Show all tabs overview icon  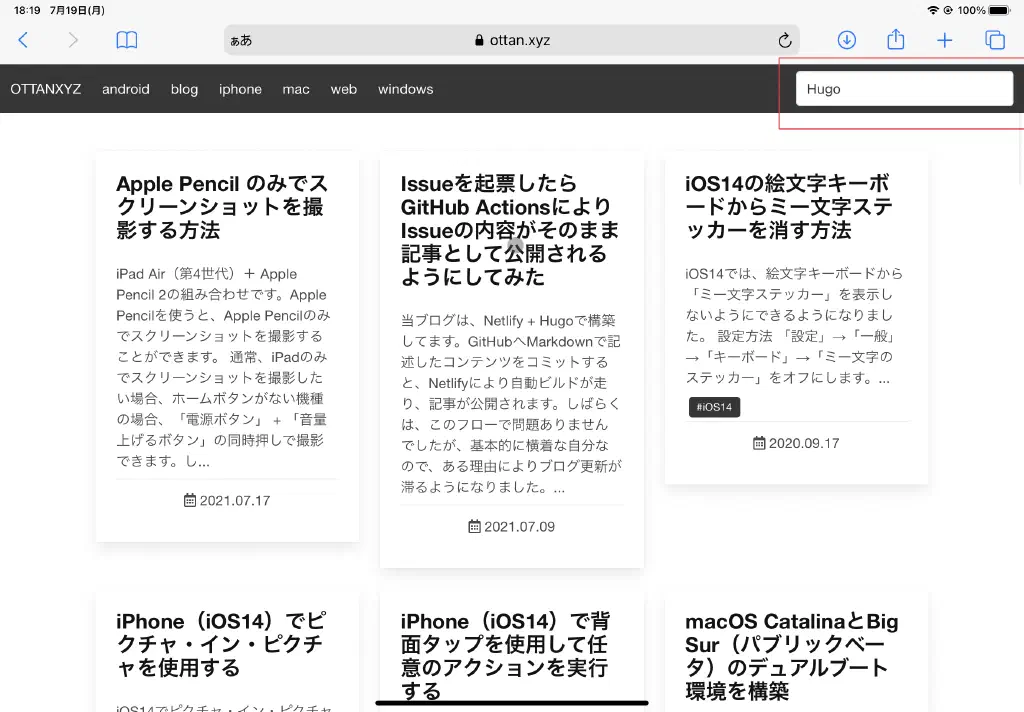(994, 40)
